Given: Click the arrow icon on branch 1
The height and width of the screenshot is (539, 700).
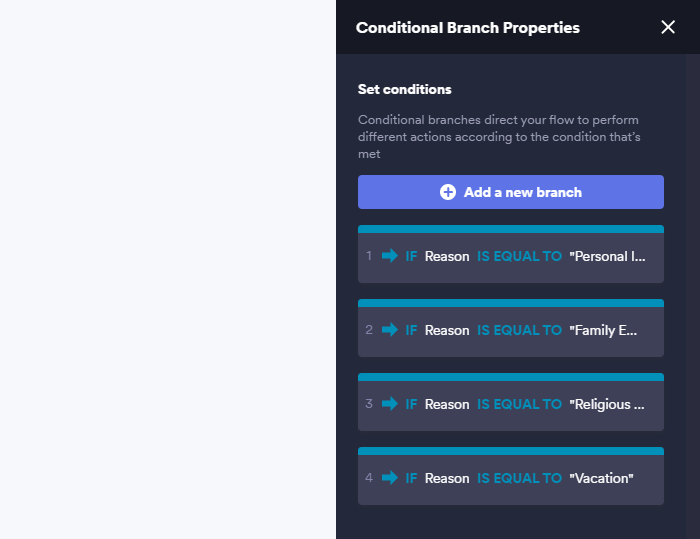Looking at the screenshot, I should pyautogui.click(x=390, y=256).
